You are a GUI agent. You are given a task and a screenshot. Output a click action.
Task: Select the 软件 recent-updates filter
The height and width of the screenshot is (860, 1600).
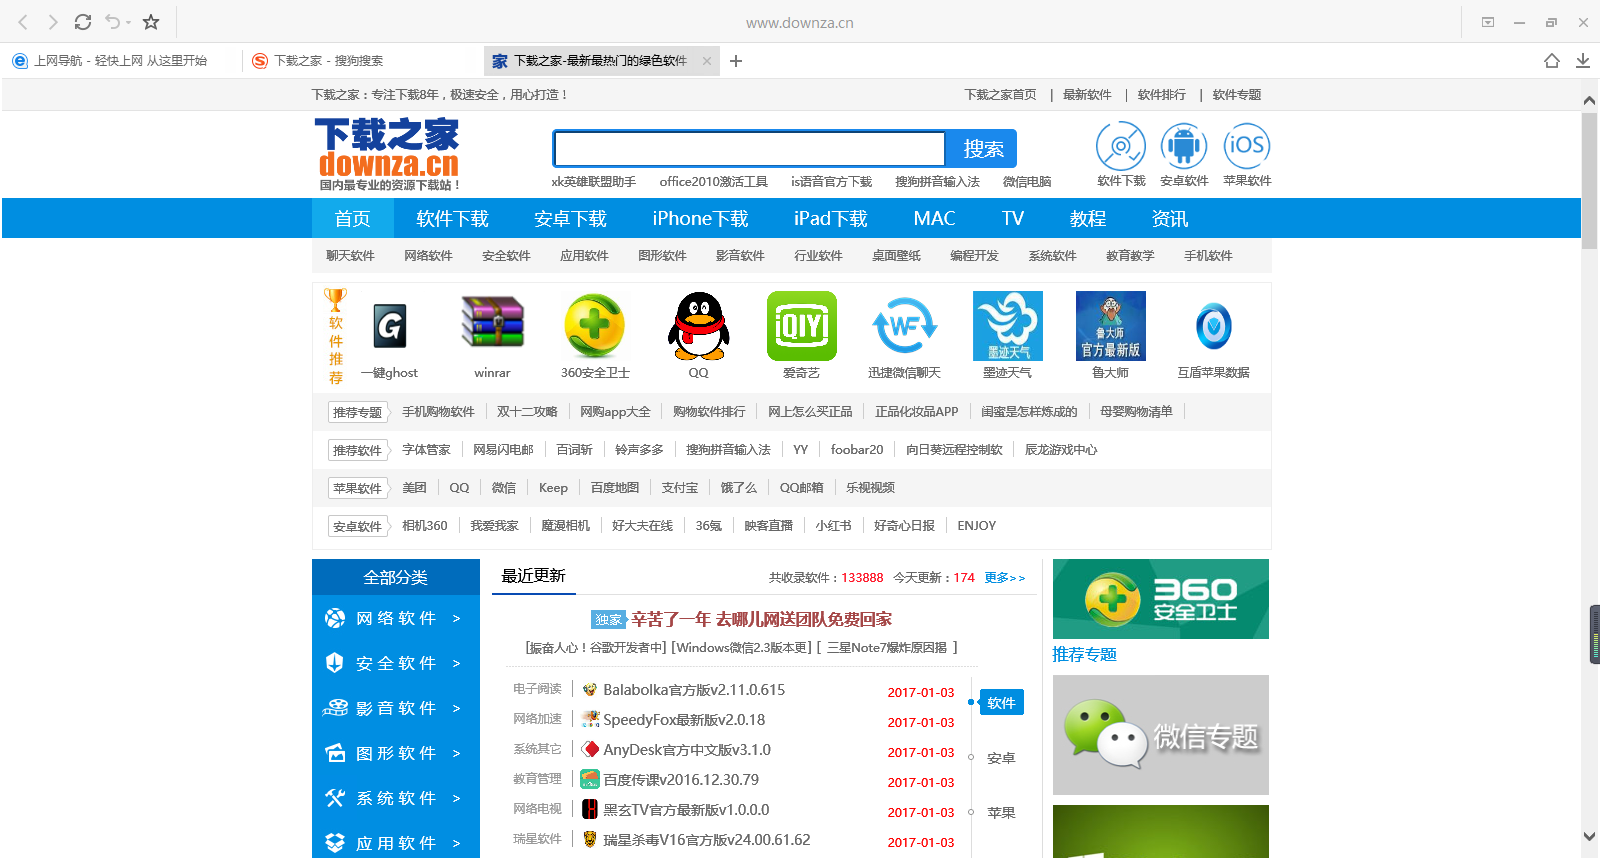pyautogui.click(x=1001, y=703)
